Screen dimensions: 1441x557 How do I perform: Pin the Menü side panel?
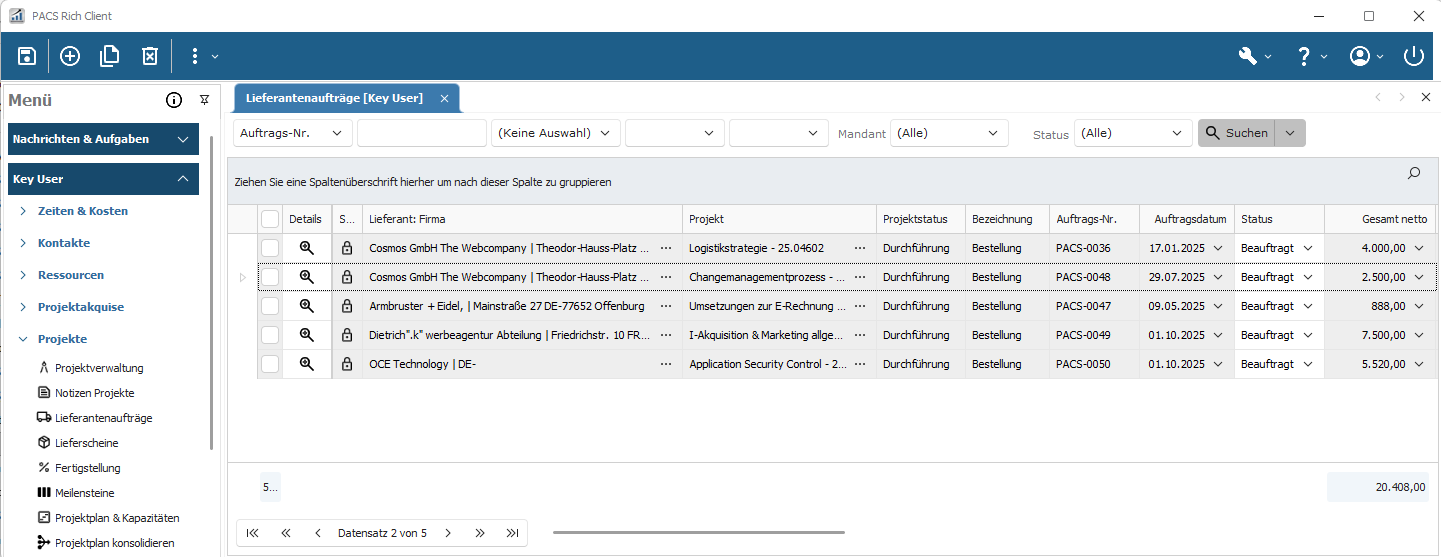tap(204, 100)
